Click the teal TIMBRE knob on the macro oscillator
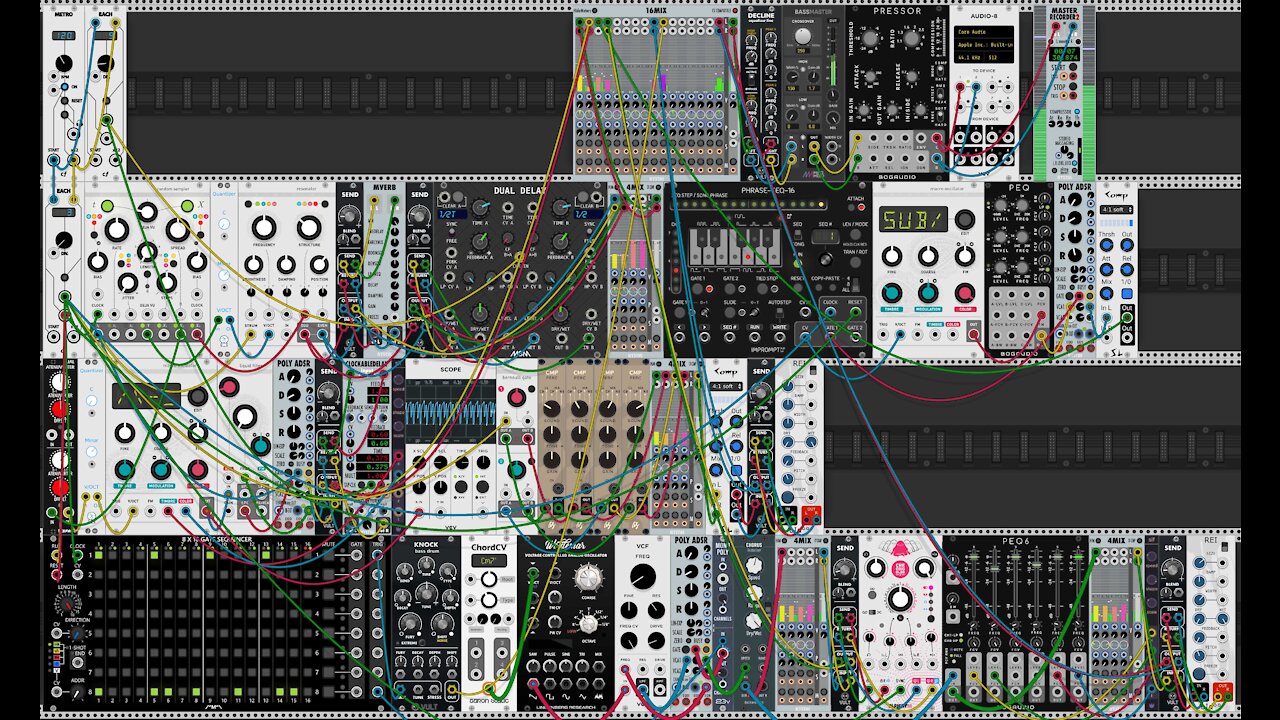The image size is (1280, 720). click(x=892, y=293)
